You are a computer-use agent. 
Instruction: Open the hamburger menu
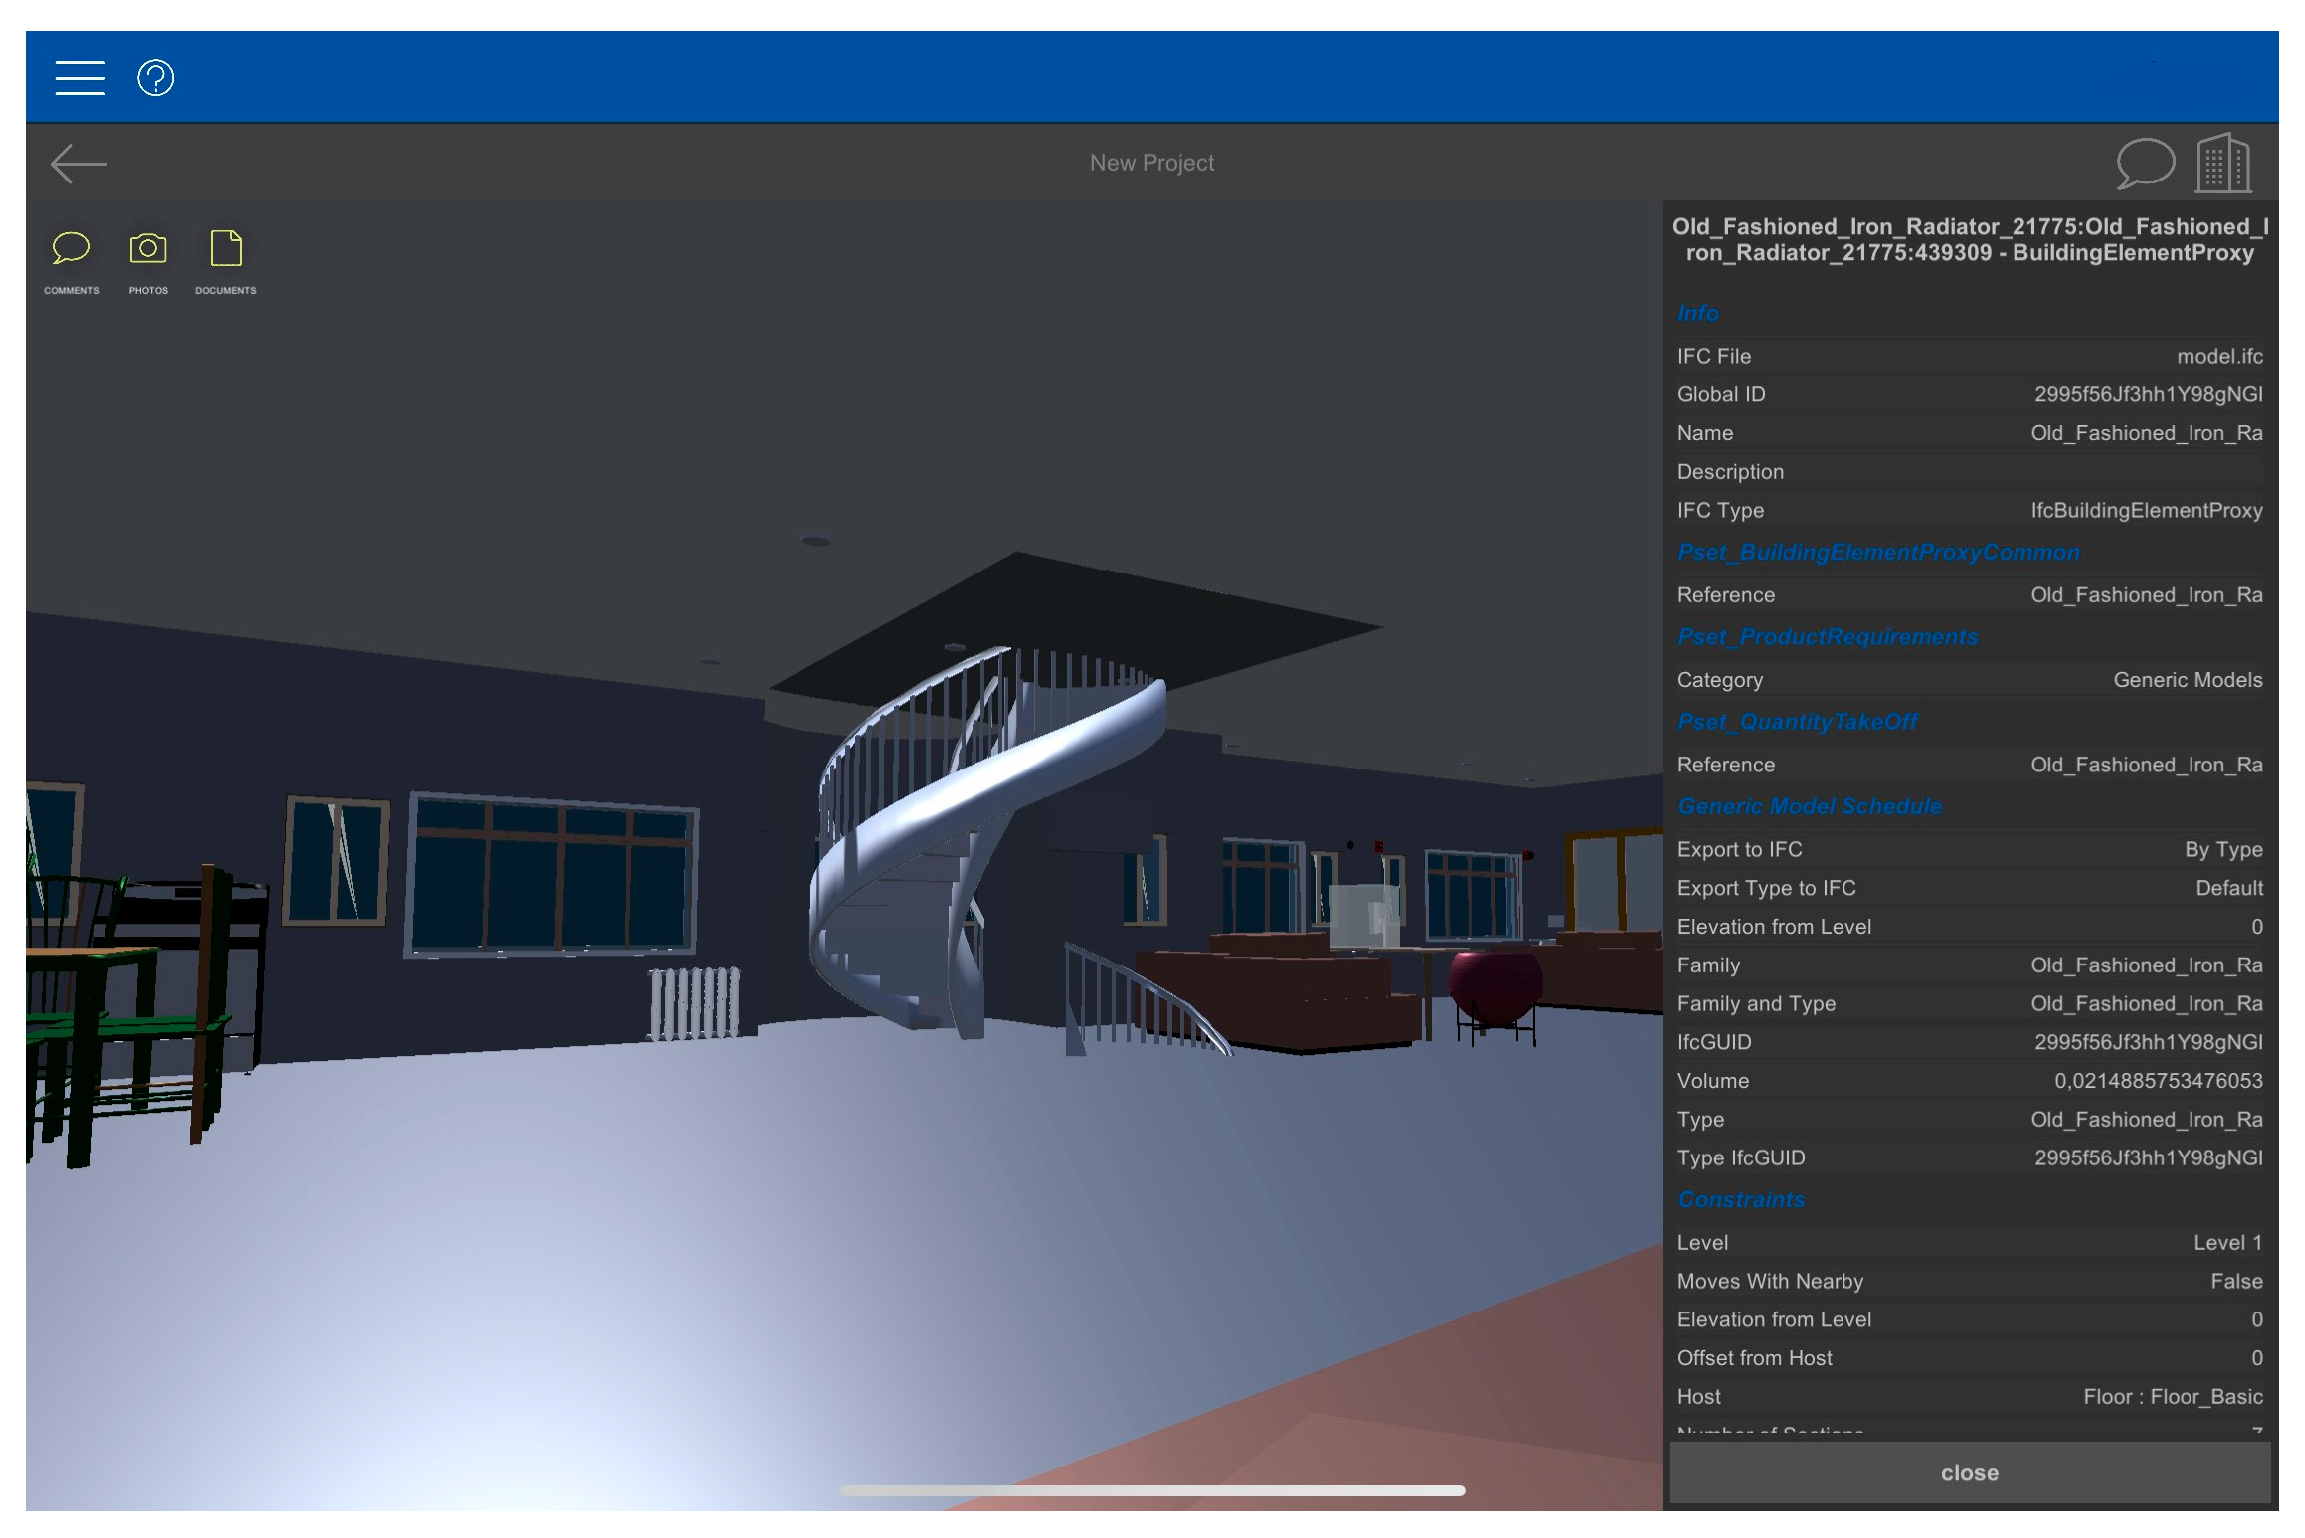click(x=80, y=78)
